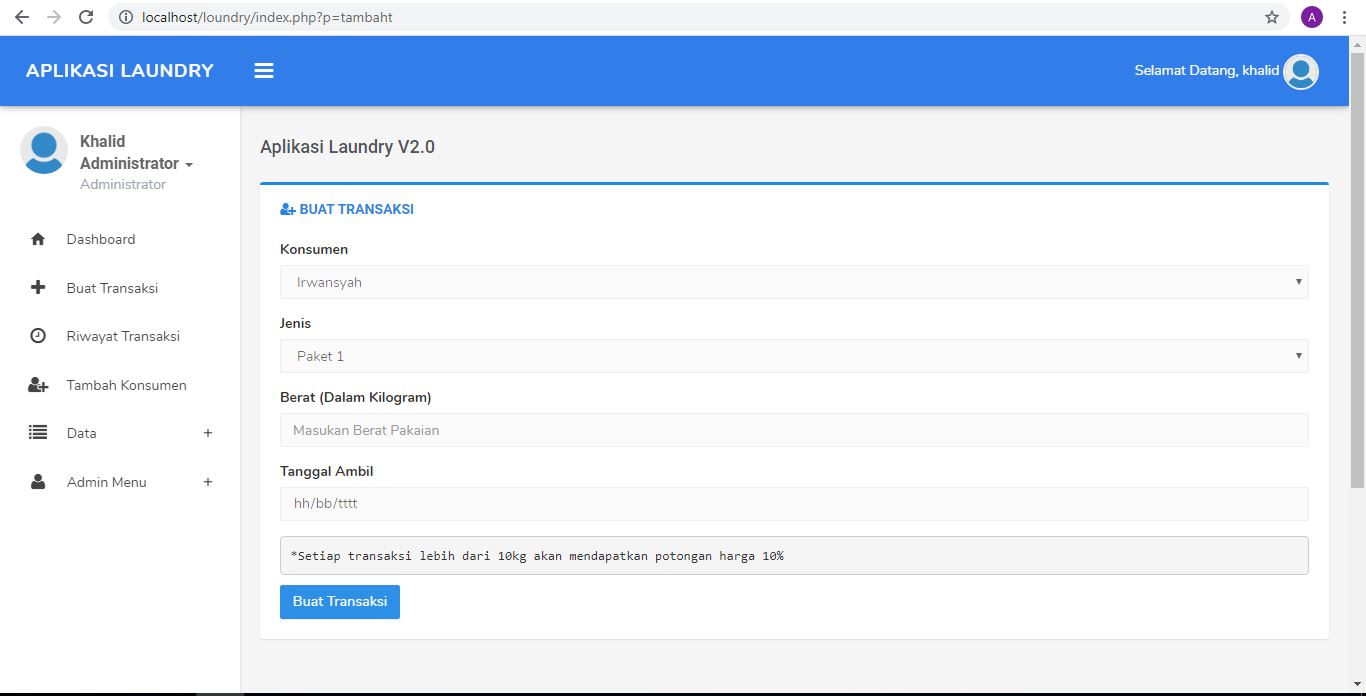The image size is (1366, 696).
Task: Bookmark this page with the star icon
Action: point(1271,17)
